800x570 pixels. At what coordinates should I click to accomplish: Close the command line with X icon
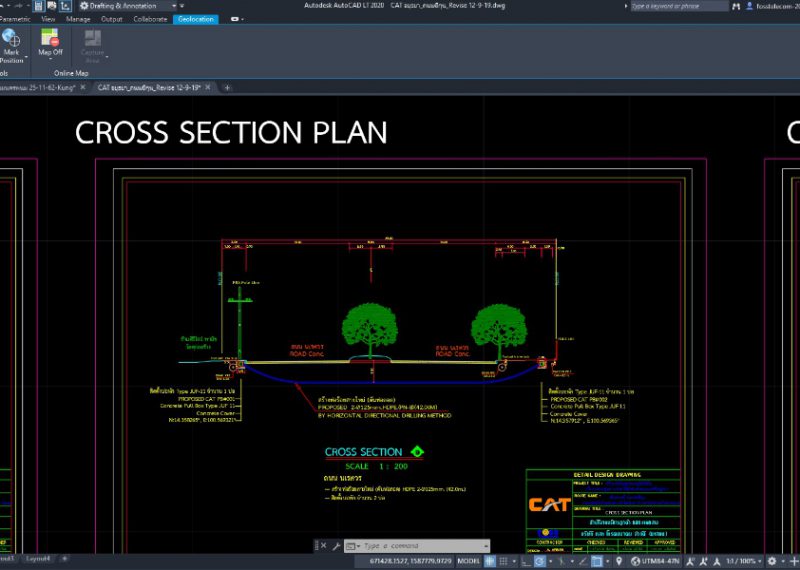point(323,546)
